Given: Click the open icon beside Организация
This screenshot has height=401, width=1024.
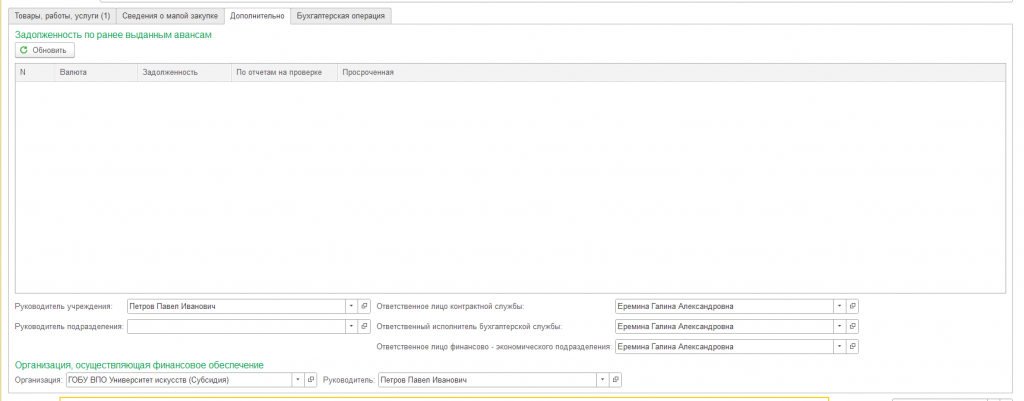Looking at the screenshot, I should [311, 379].
